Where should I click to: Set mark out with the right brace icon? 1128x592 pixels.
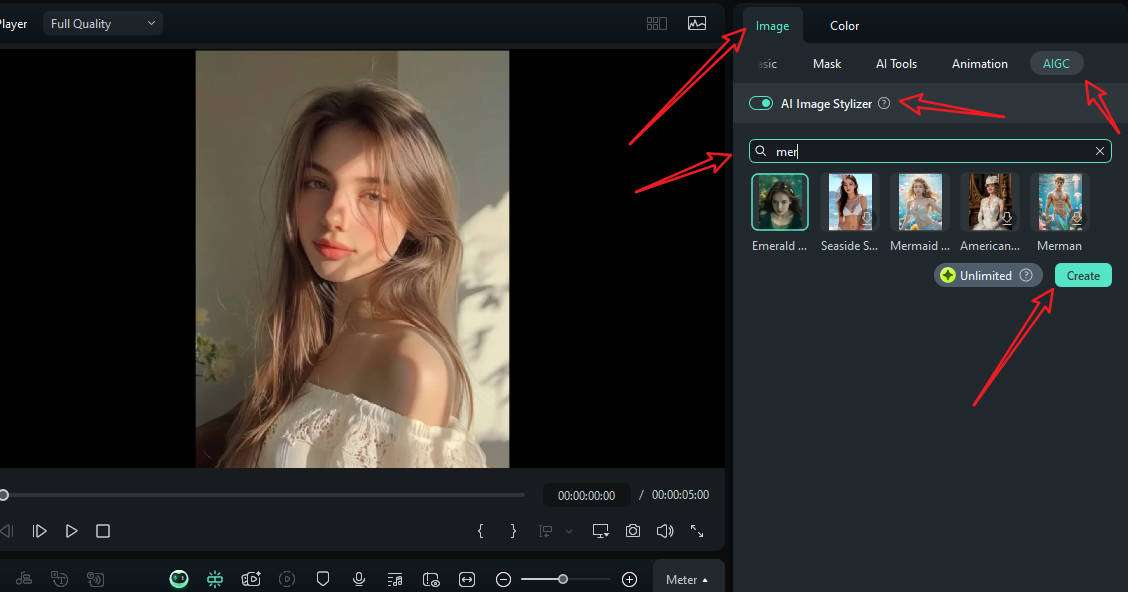point(513,531)
